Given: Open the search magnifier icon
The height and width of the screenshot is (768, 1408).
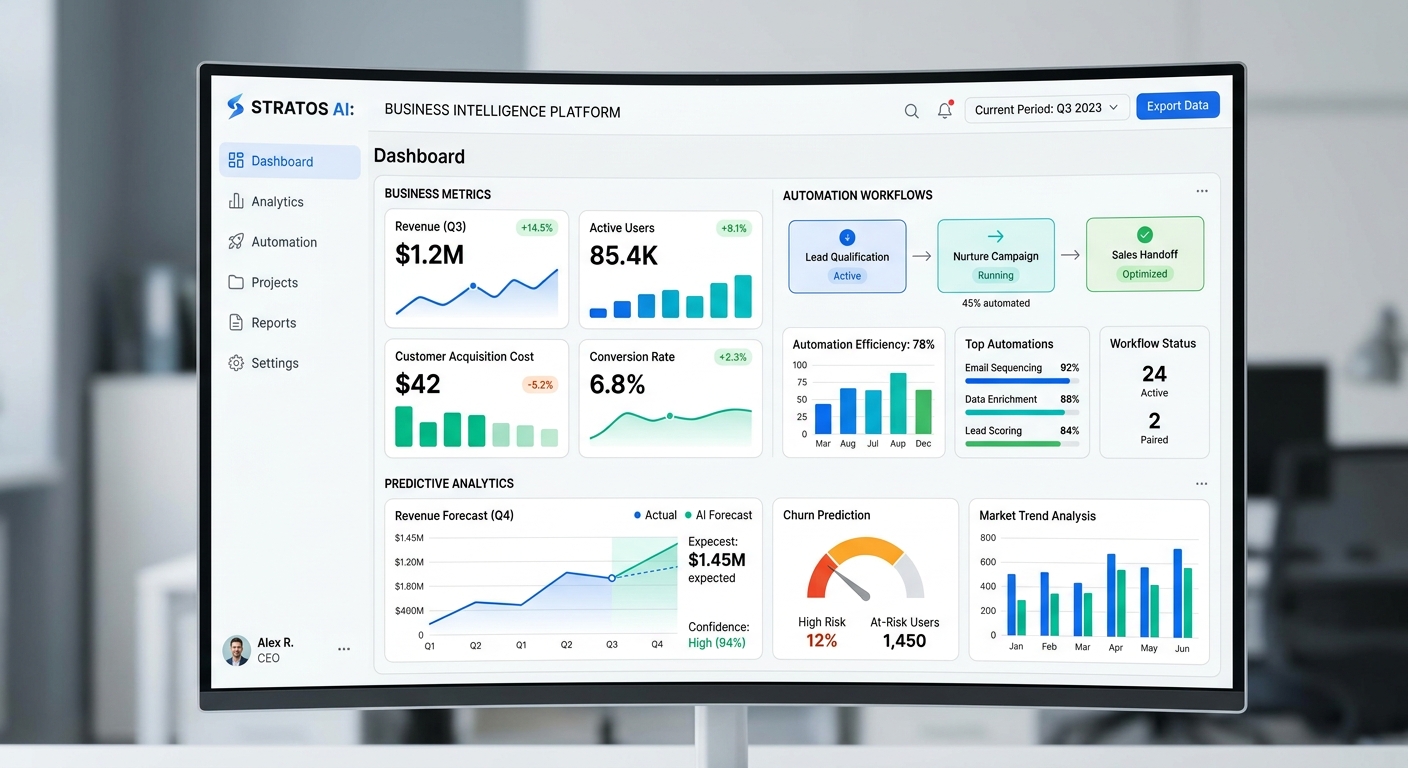Looking at the screenshot, I should [911, 111].
